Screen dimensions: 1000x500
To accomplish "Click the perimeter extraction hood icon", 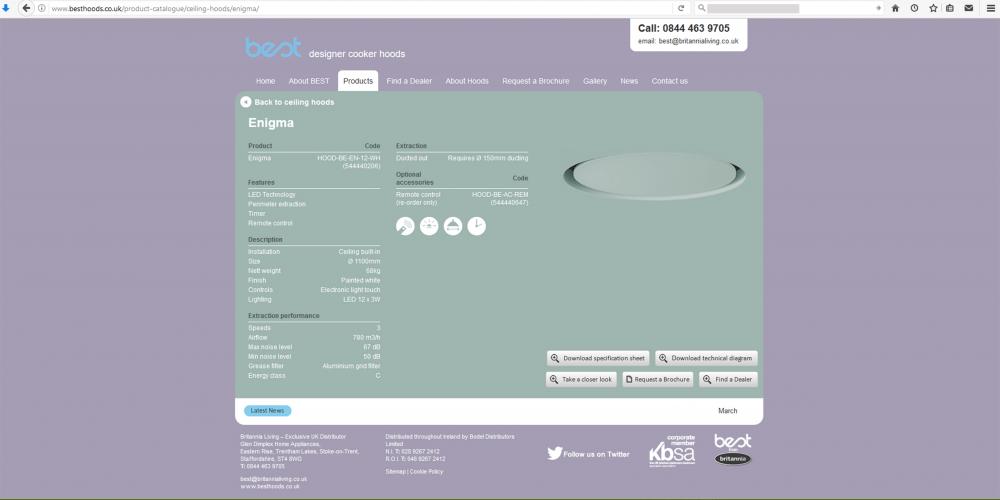I will point(453,226).
